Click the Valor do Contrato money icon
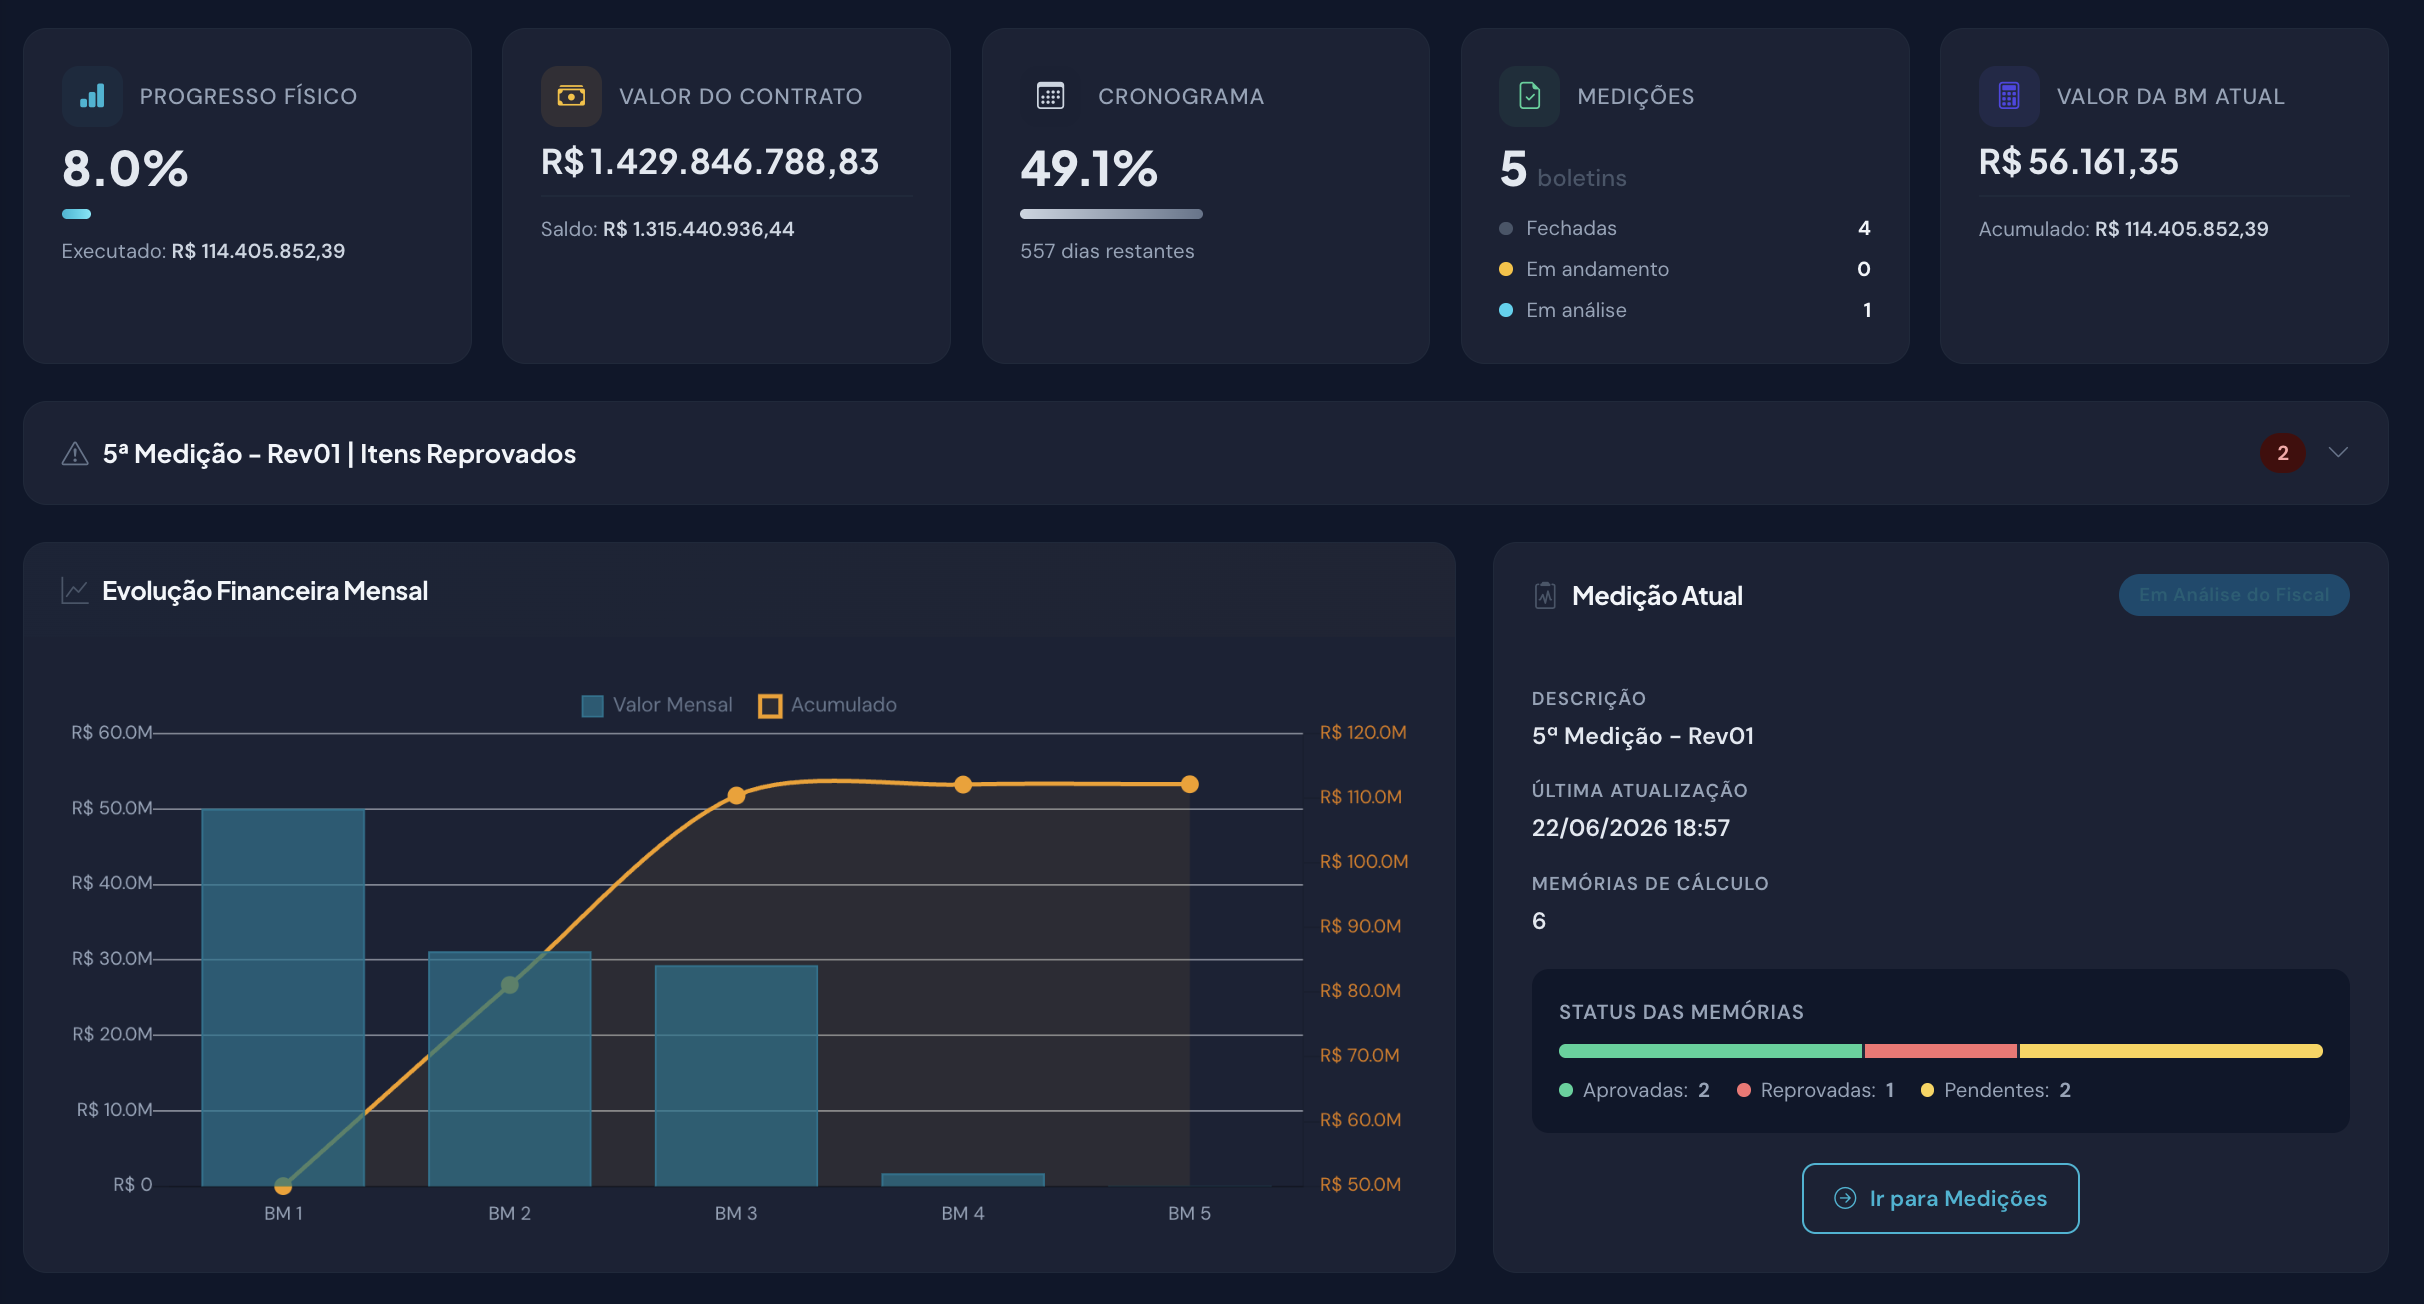The height and width of the screenshot is (1304, 2424). (571, 96)
